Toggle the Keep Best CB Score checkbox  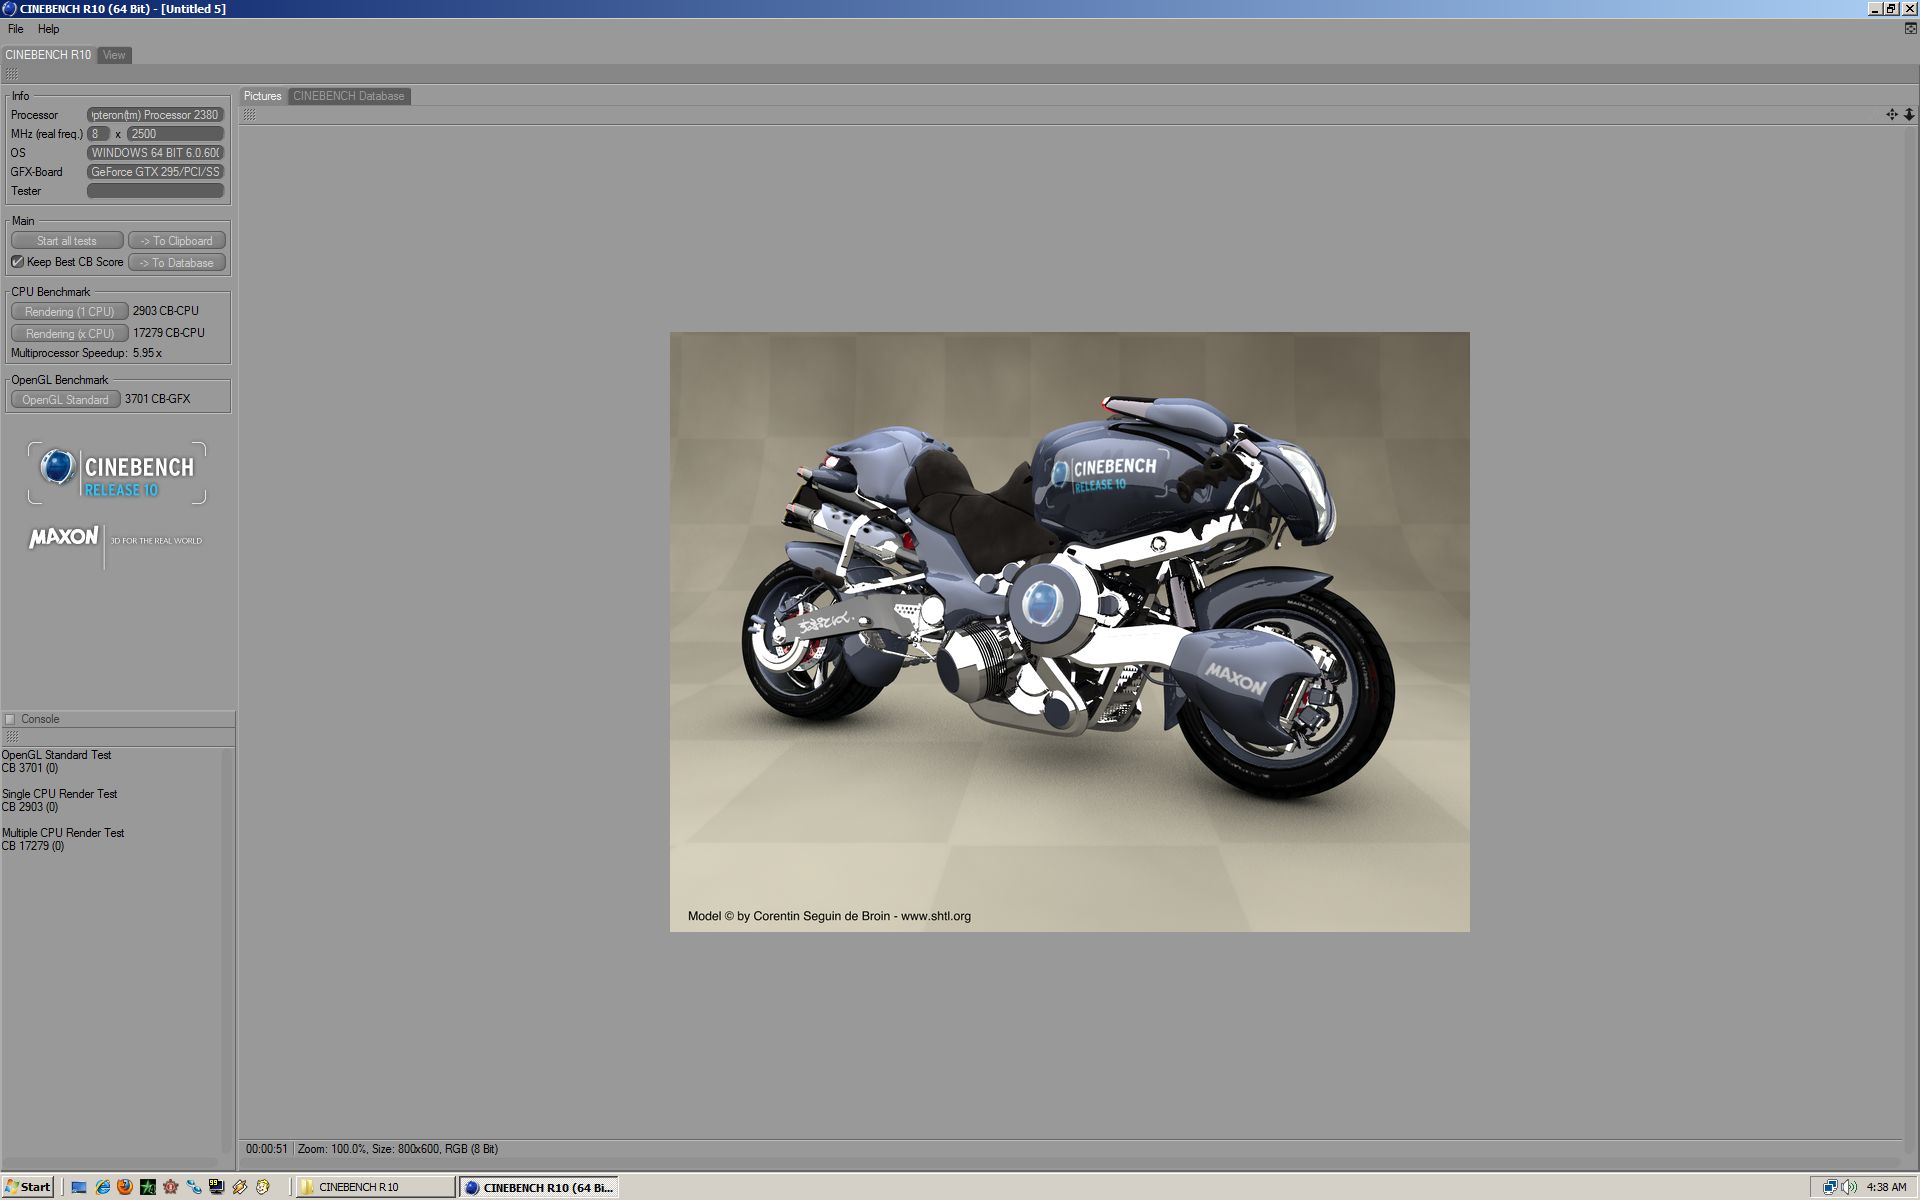pyautogui.click(x=17, y=262)
